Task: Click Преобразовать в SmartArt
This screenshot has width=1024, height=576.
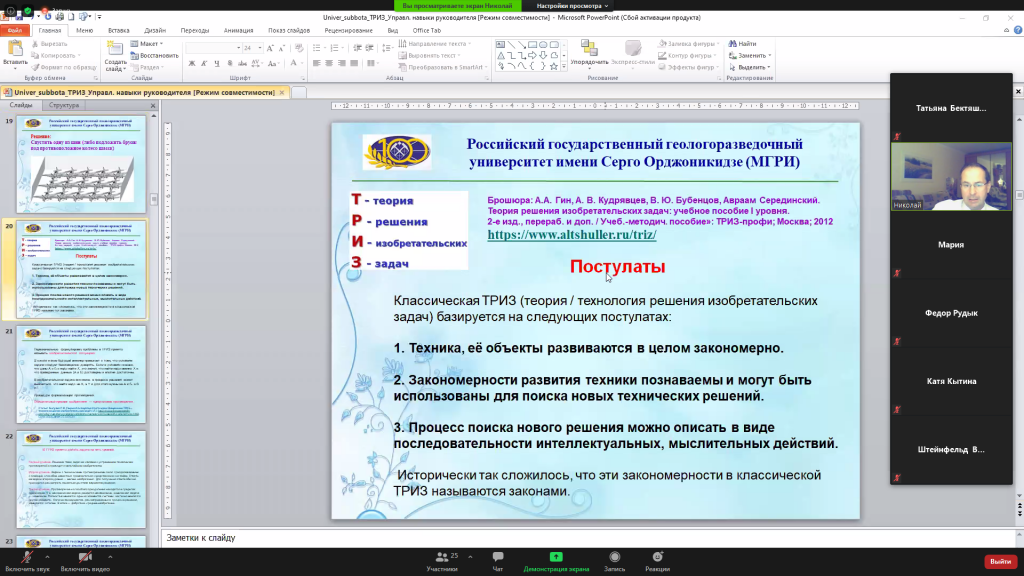Action: (441, 67)
